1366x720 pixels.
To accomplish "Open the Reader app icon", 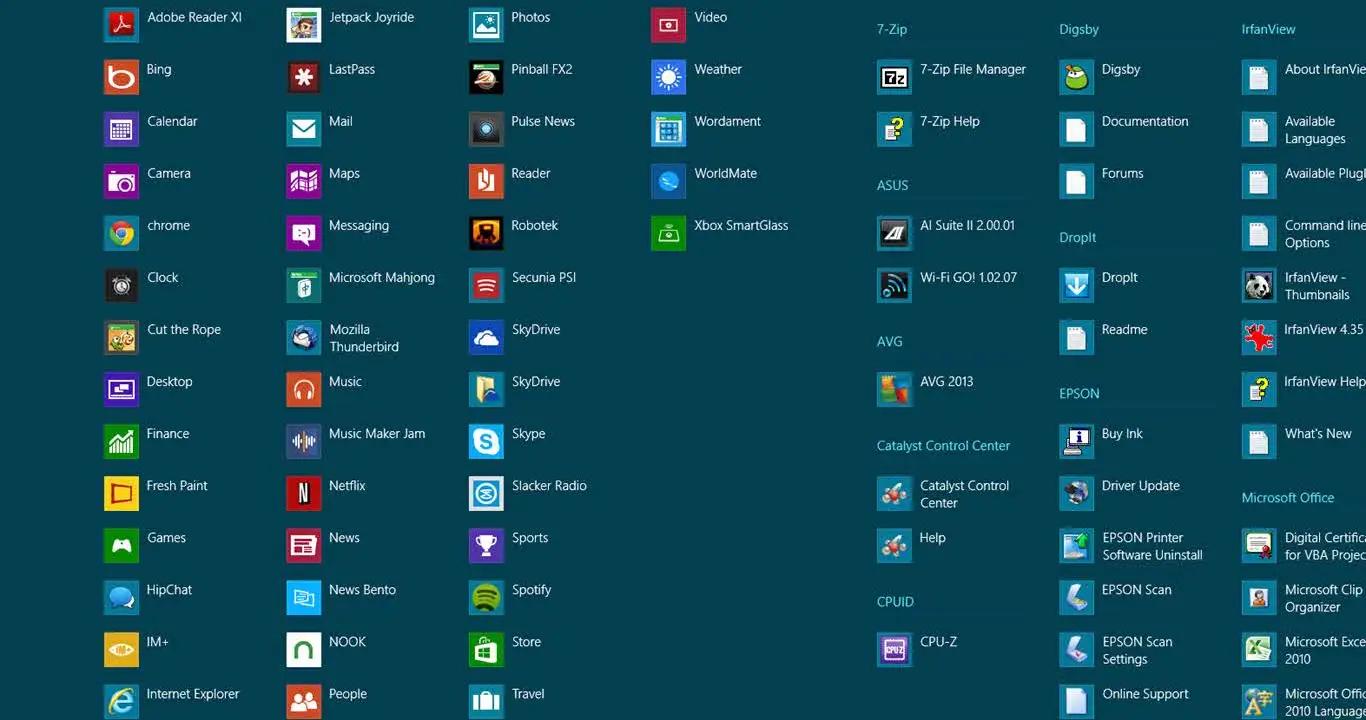I will [x=486, y=181].
